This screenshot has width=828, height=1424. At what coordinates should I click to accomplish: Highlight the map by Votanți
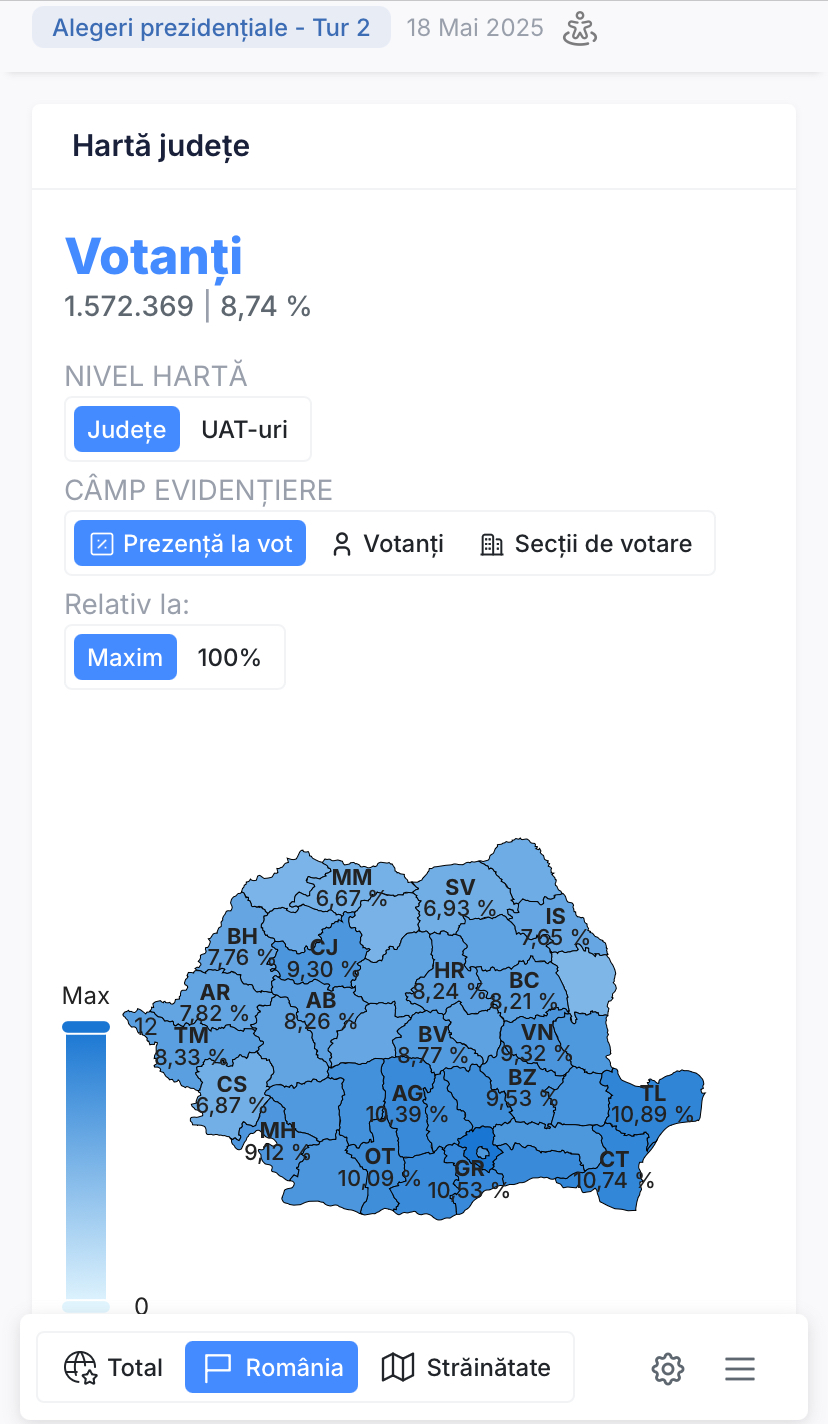[x=388, y=544]
